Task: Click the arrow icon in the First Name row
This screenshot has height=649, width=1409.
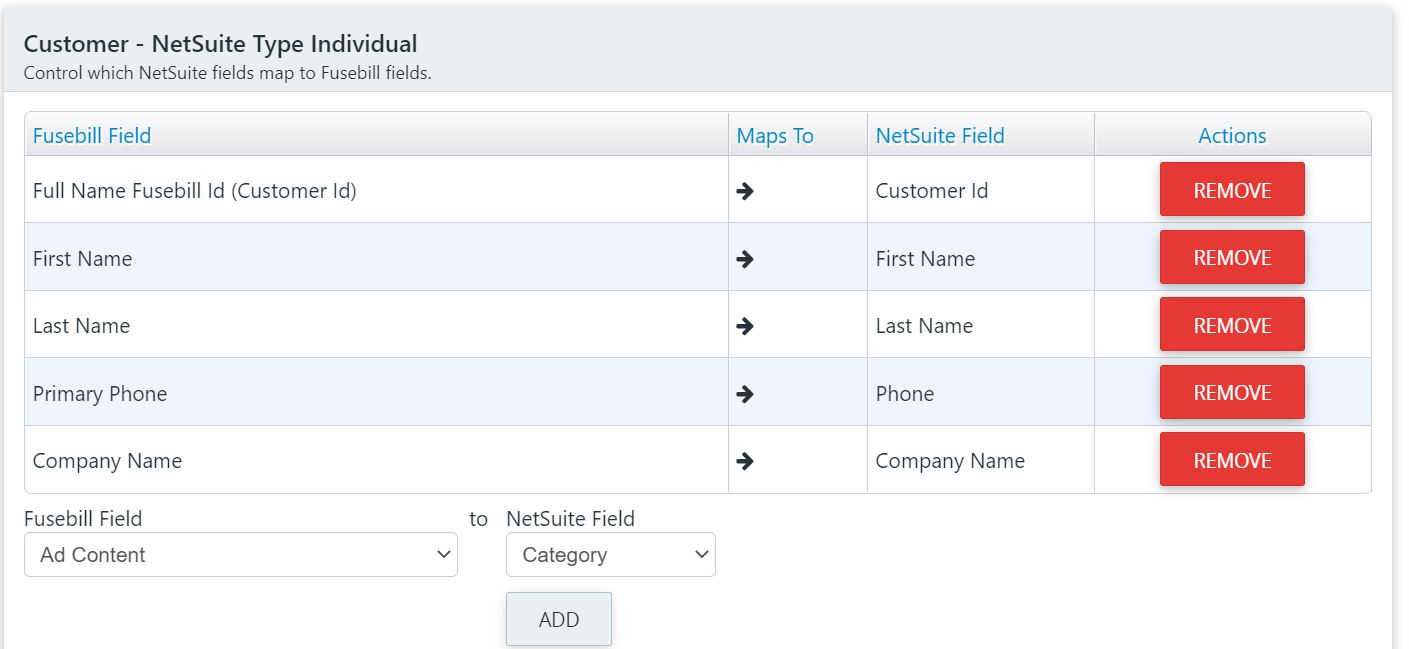Action: (745, 259)
